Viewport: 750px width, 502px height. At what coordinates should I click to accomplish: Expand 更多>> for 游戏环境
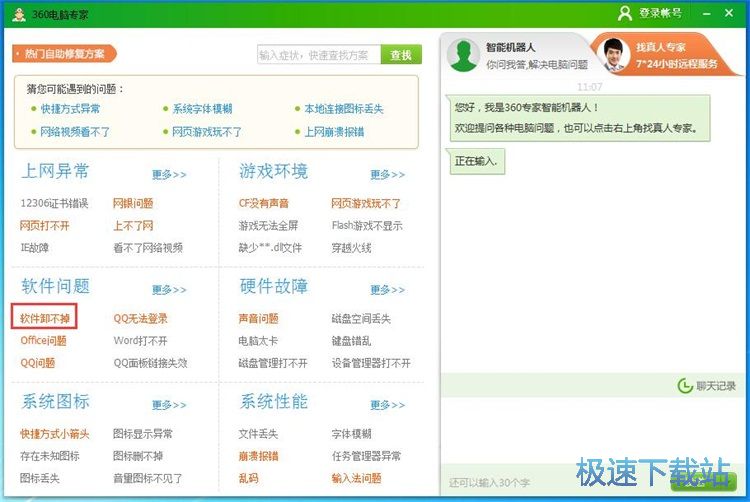(388, 175)
